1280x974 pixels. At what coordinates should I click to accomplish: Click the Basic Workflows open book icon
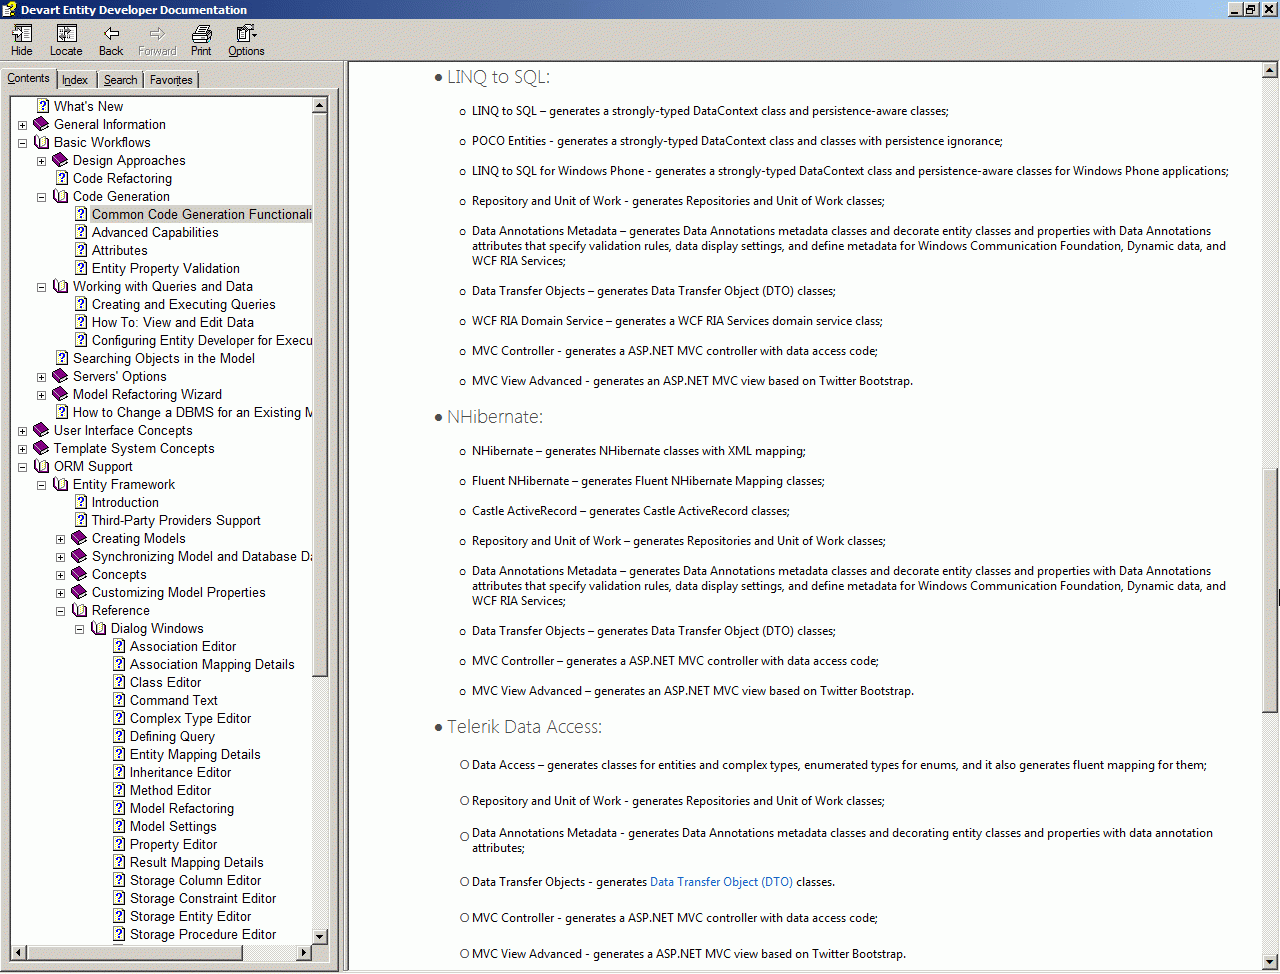point(41,142)
